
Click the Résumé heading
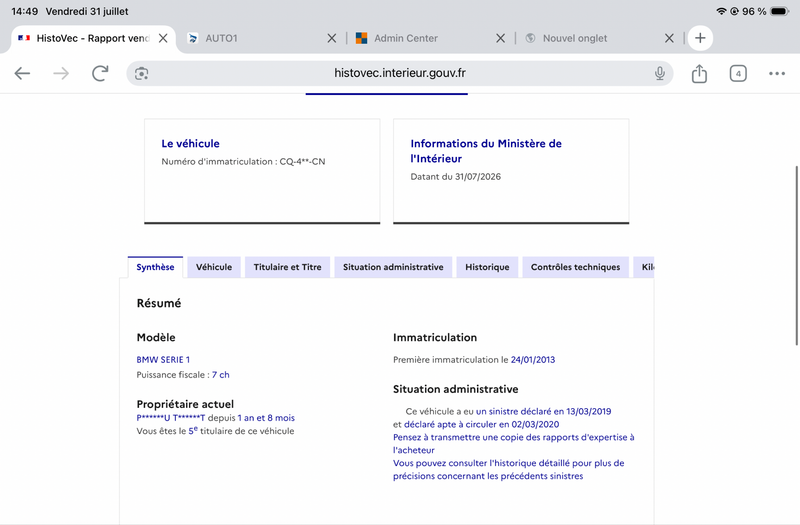(x=159, y=303)
